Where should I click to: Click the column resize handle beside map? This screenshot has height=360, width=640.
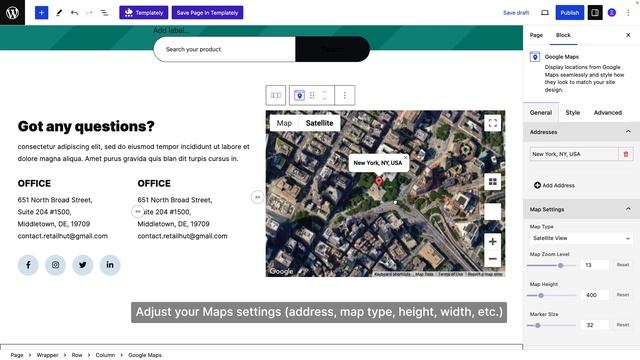coord(257,197)
